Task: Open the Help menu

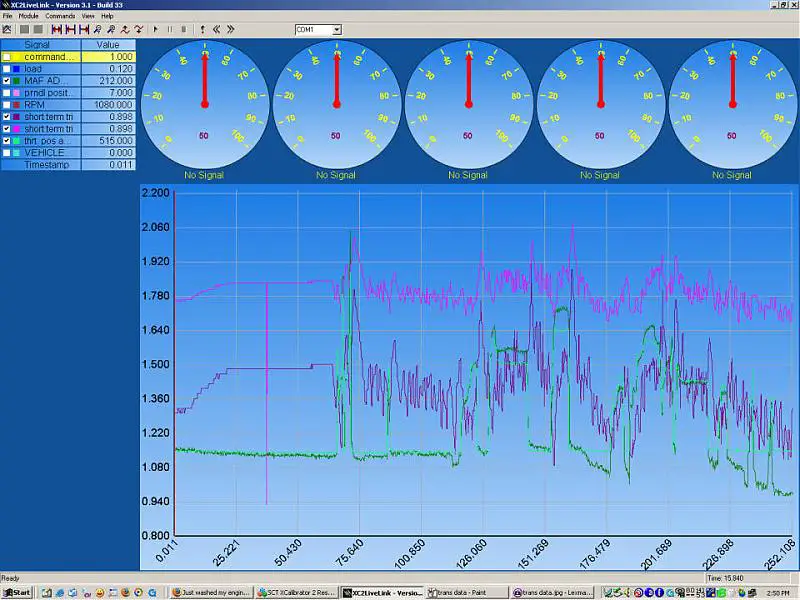Action: tap(107, 16)
